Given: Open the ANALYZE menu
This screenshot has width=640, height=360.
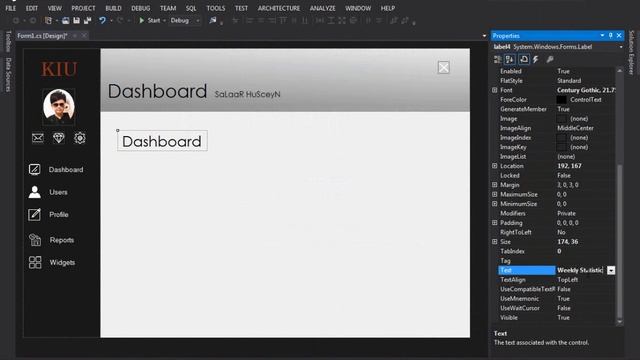Looking at the screenshot, I should pos(322,8).
